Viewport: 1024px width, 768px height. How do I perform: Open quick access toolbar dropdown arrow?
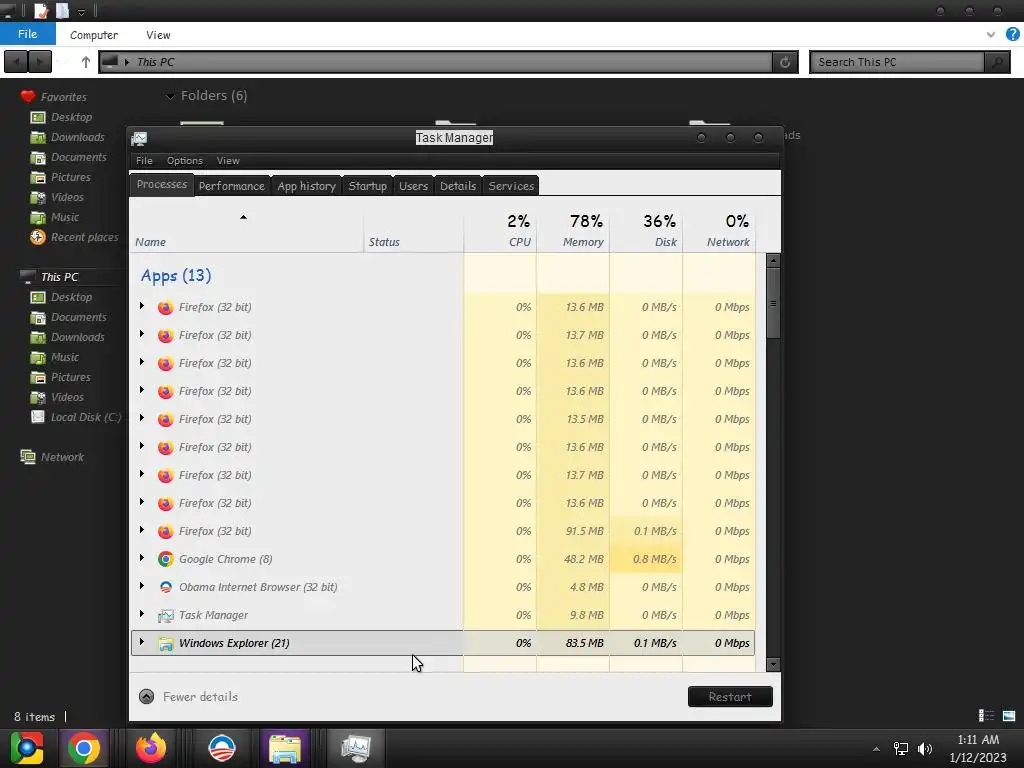tap(82, 12)
